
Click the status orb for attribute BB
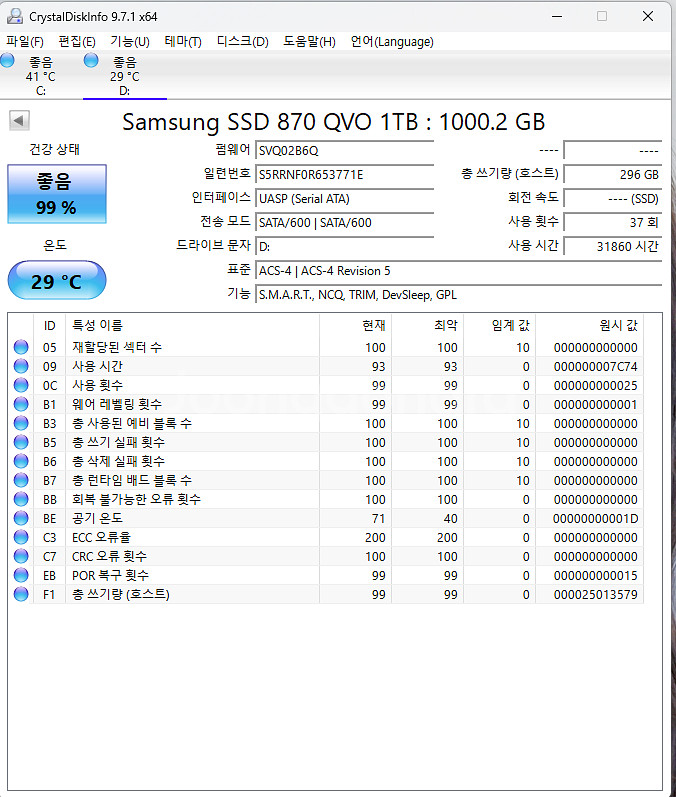click(x=21, y=499)
